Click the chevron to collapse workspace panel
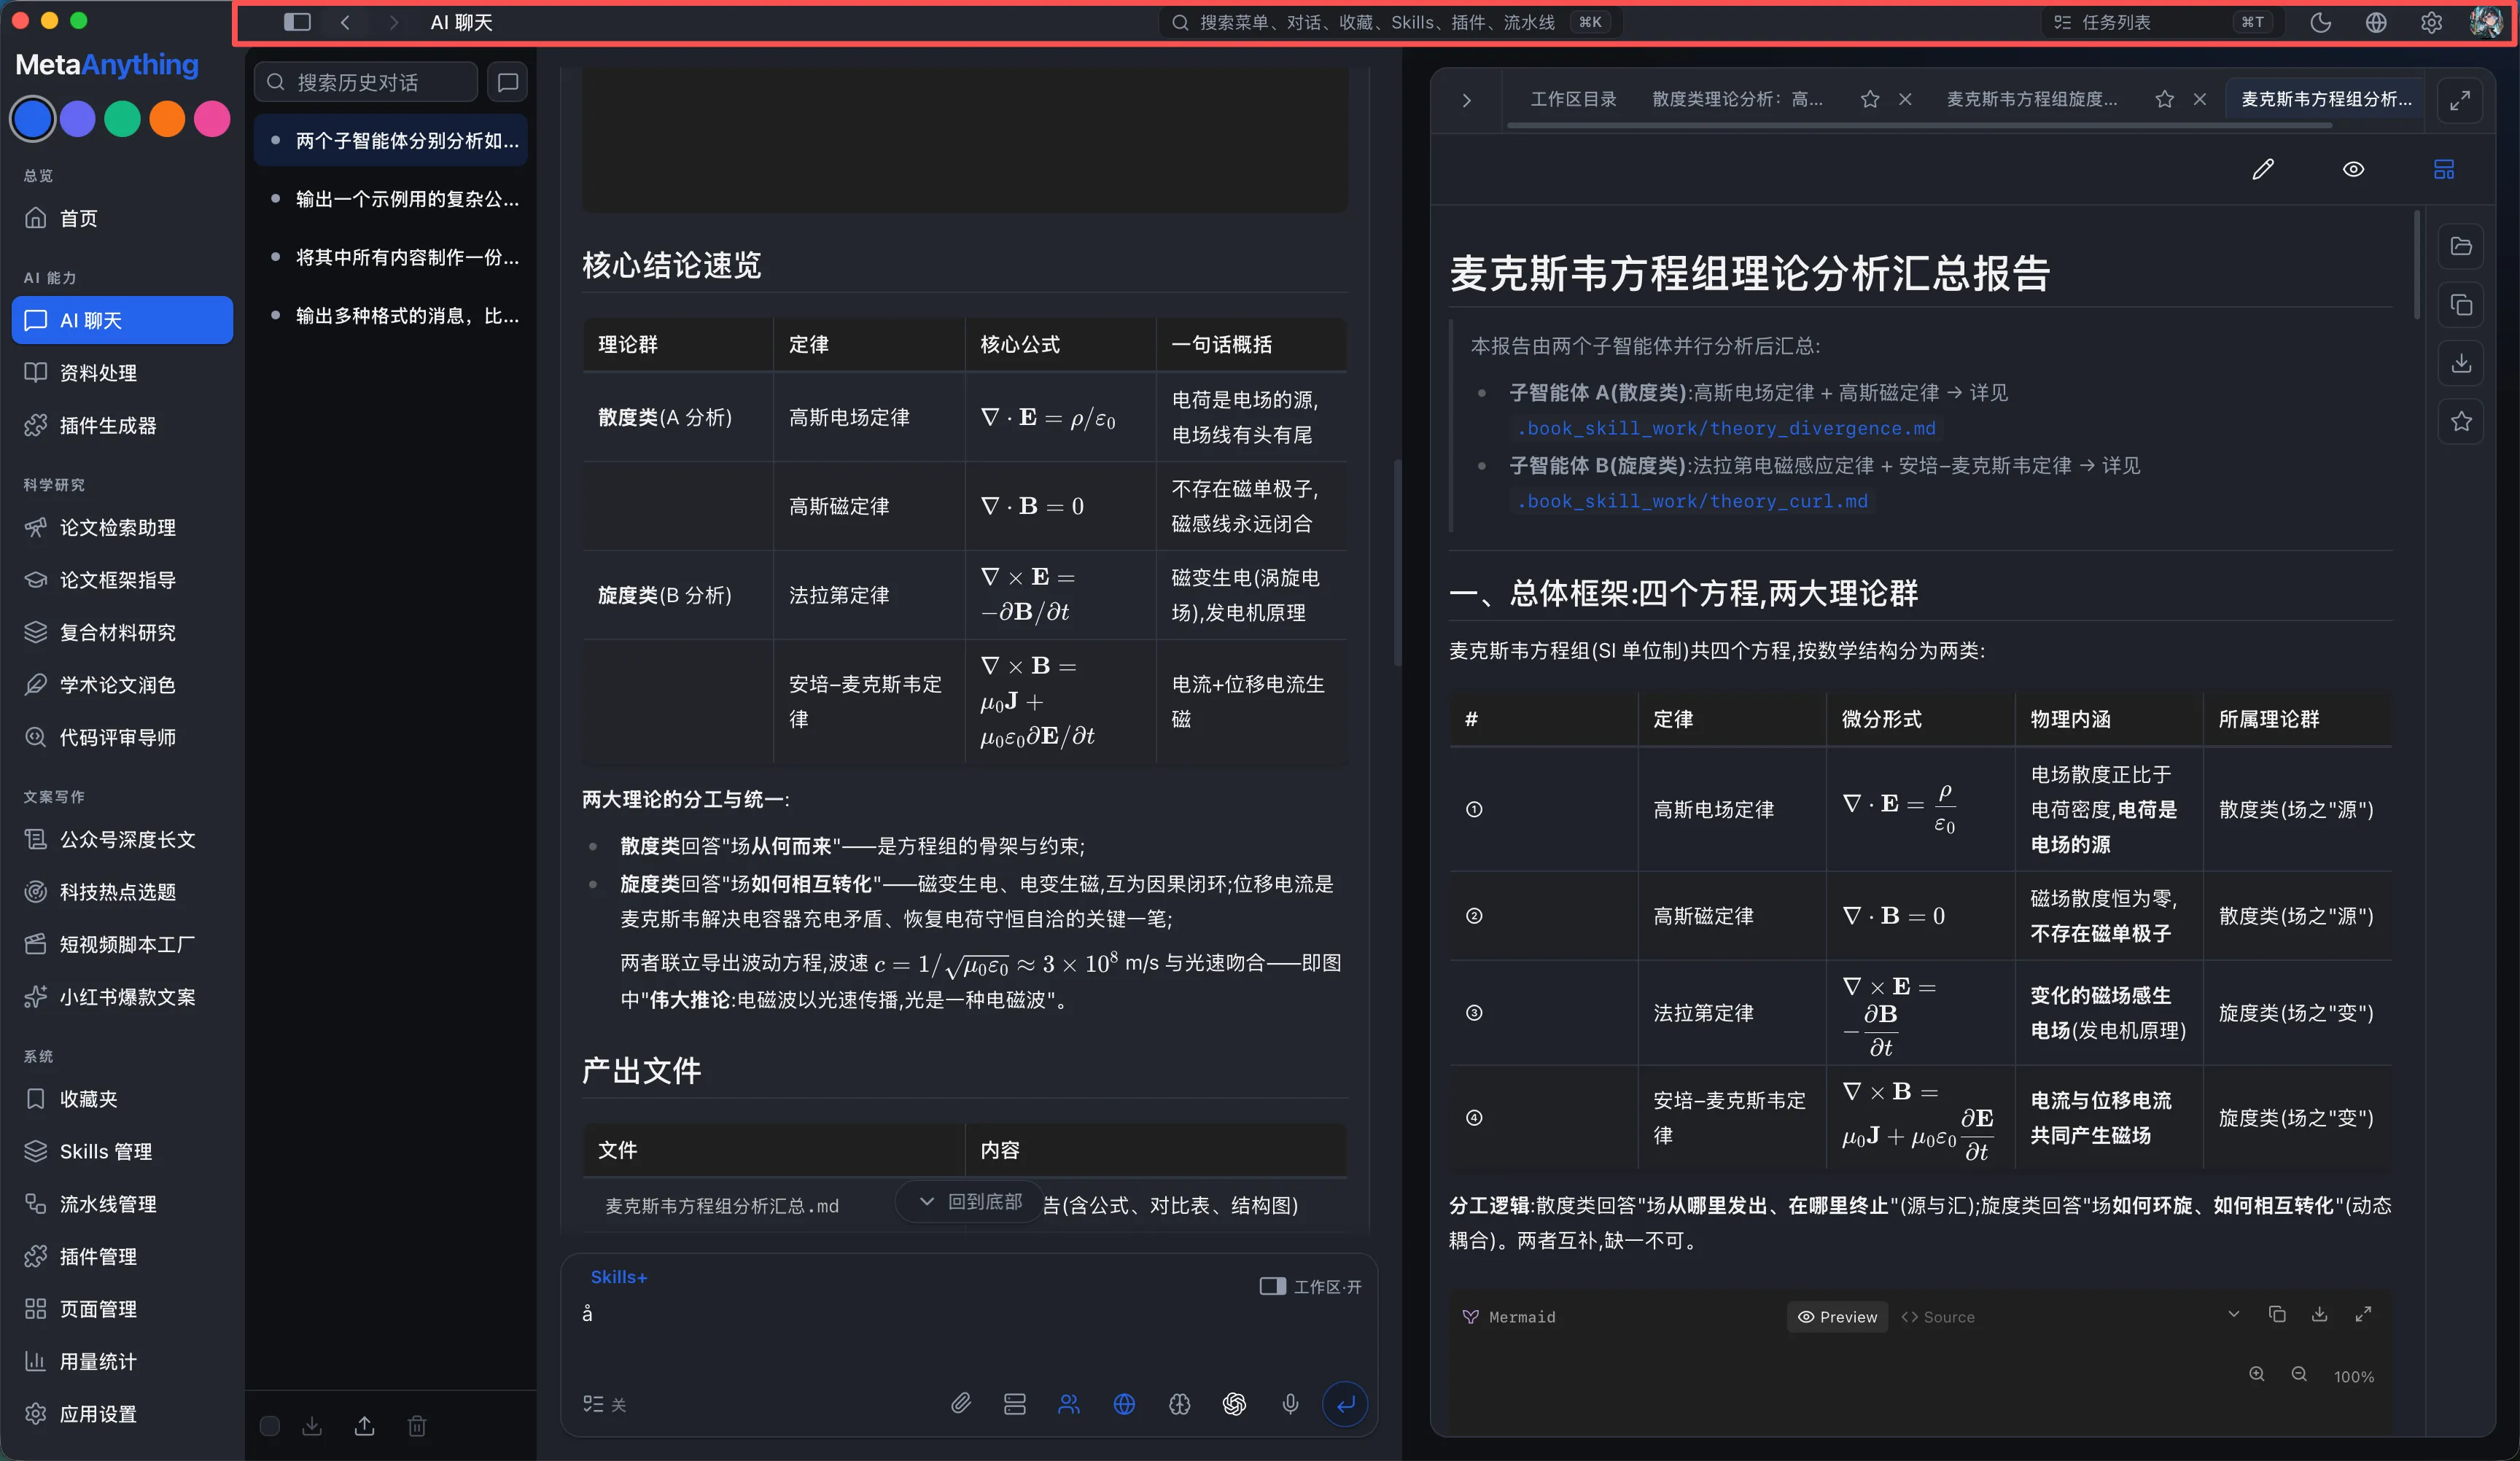The height and width of the screenshot is (1461, 2520). click(x=1467, y=100)
